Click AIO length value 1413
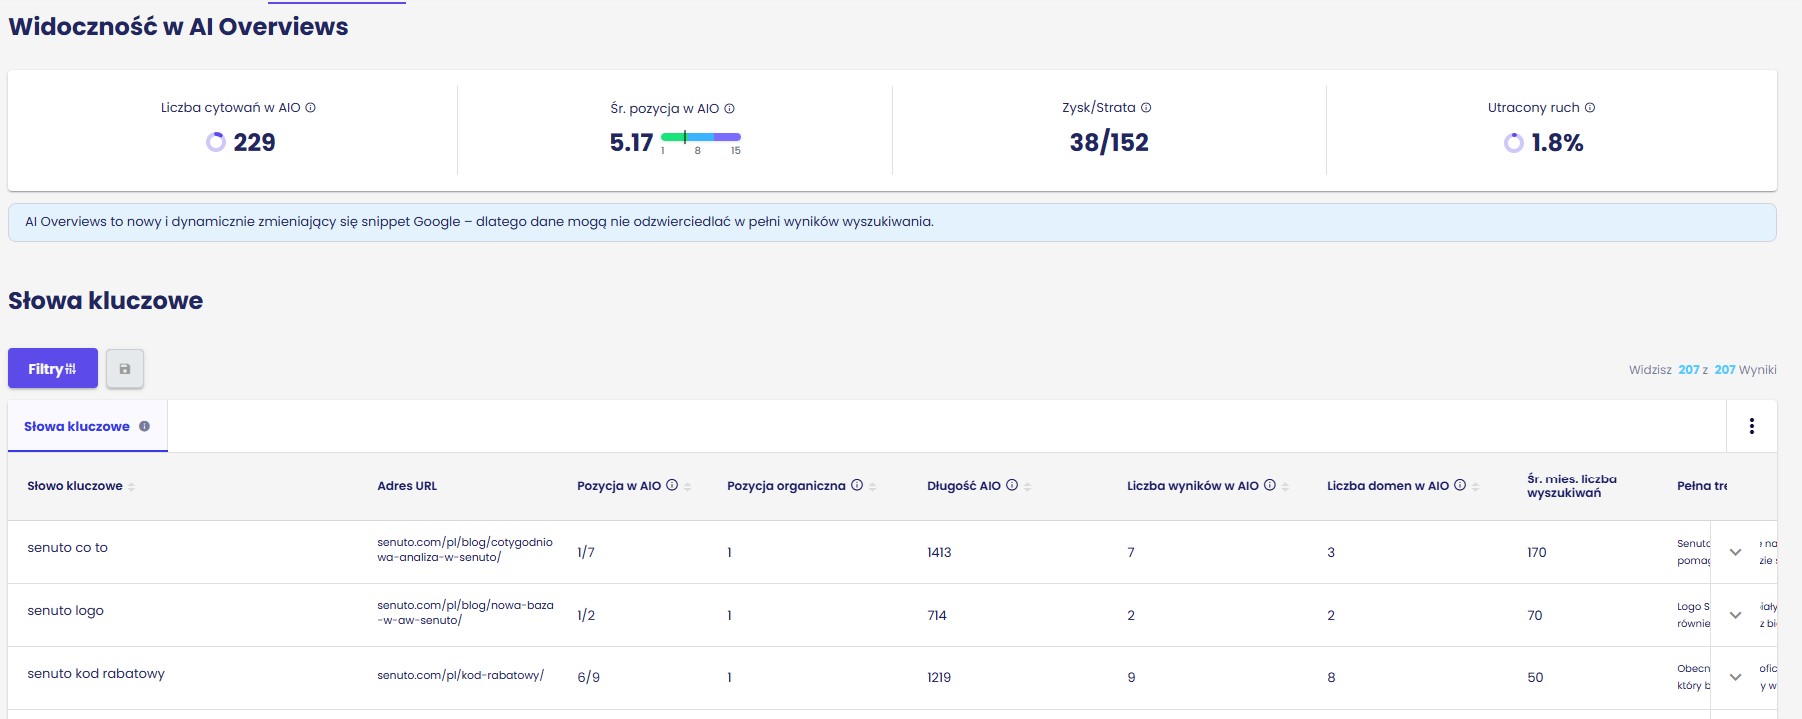The width and height of the screenshot is (1802, 719). click(939, 552)
